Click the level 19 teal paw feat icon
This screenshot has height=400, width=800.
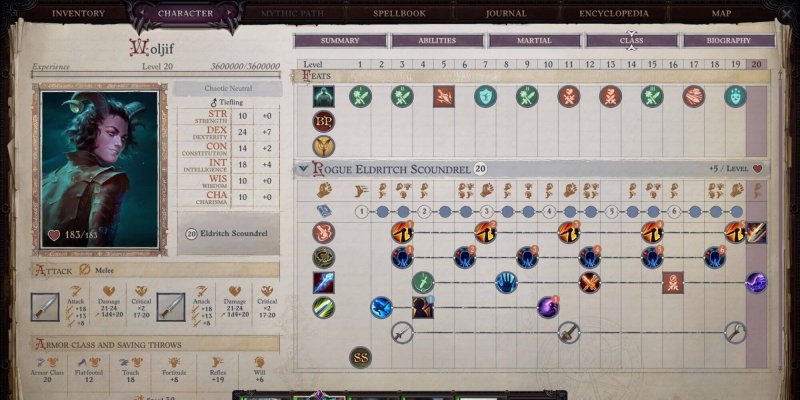(735, 96)
